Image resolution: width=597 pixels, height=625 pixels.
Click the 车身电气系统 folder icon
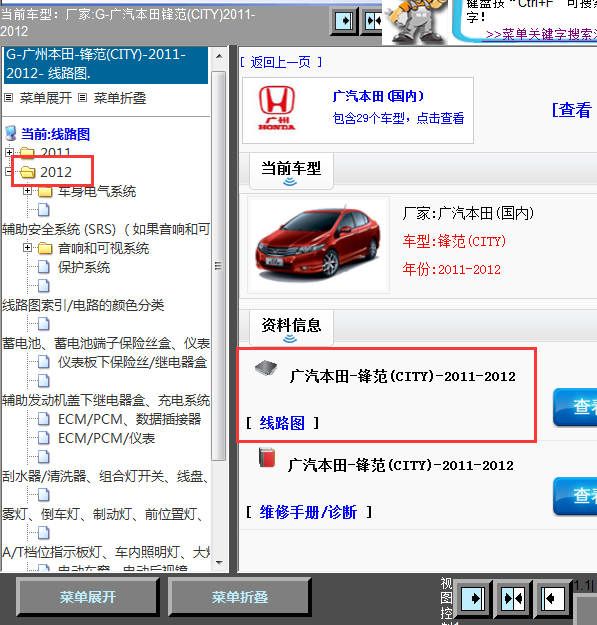tap(45, 192)
